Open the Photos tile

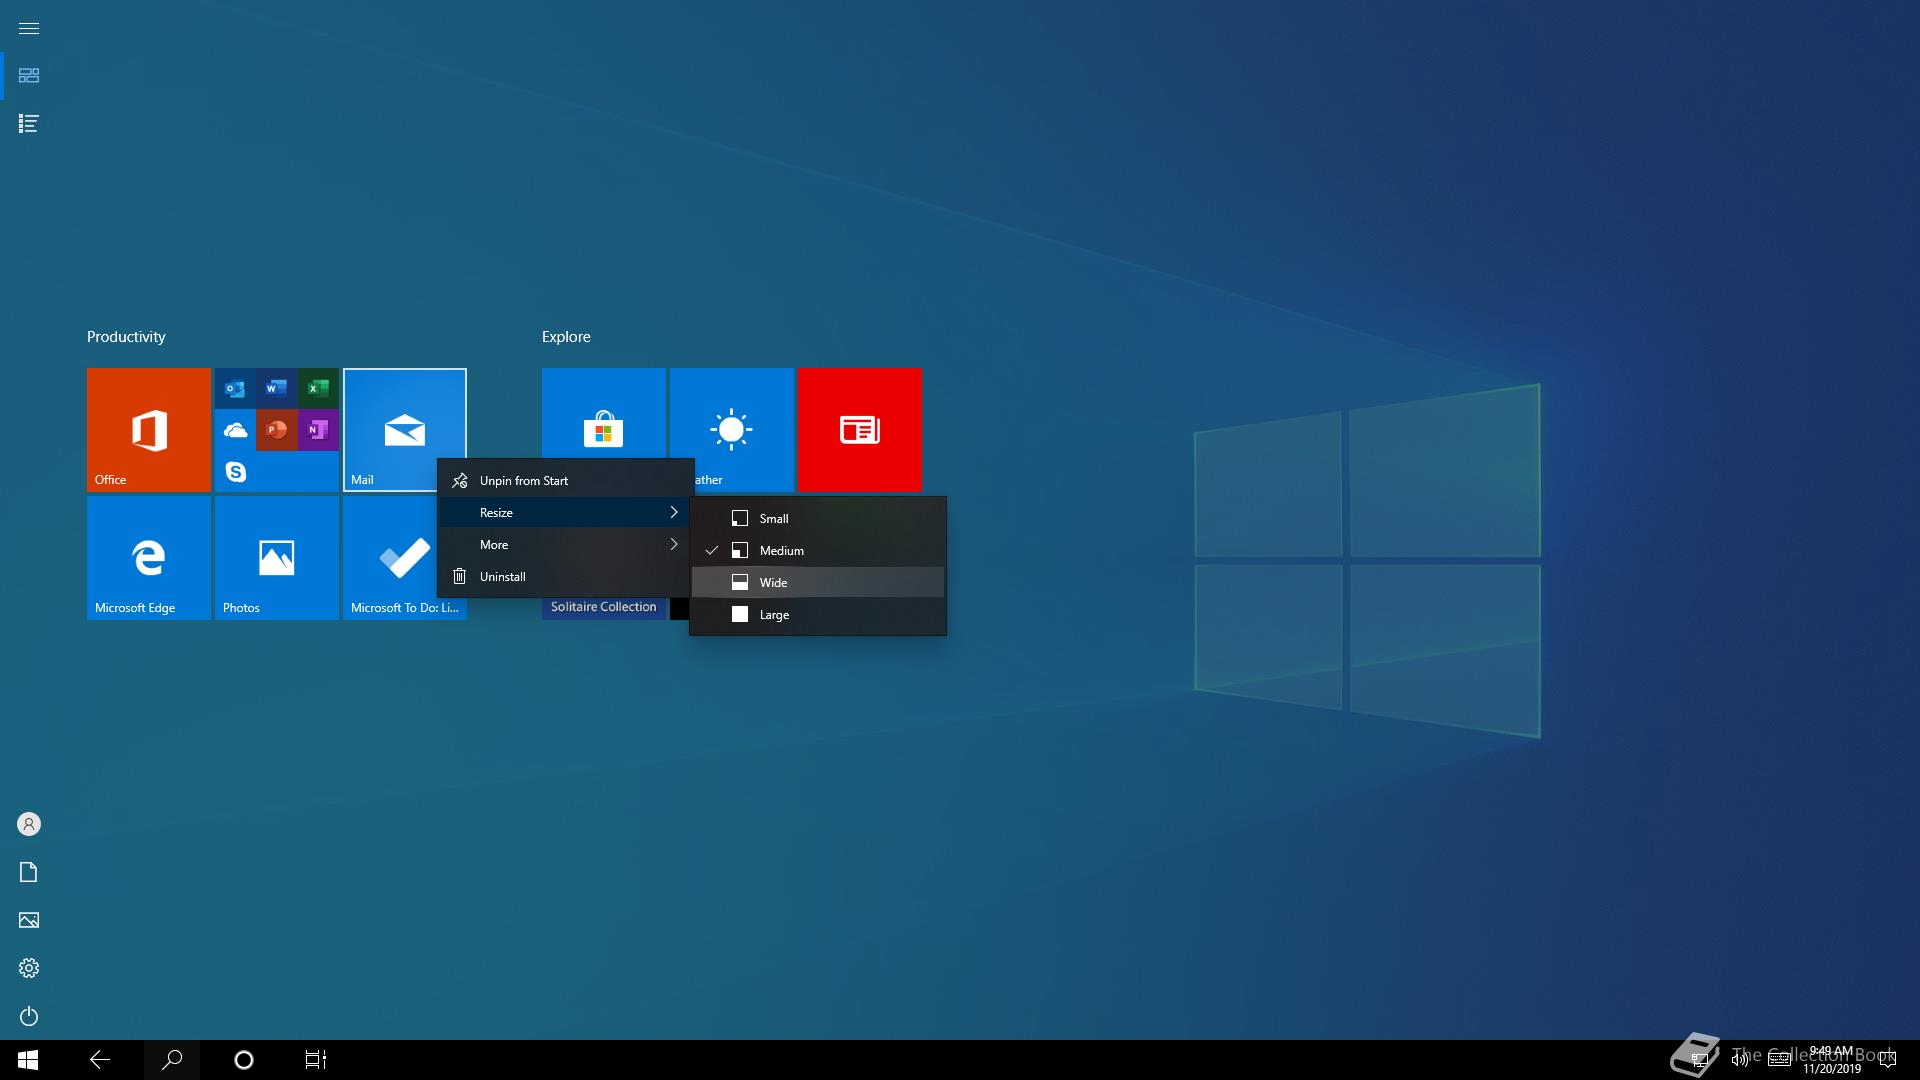277,558
